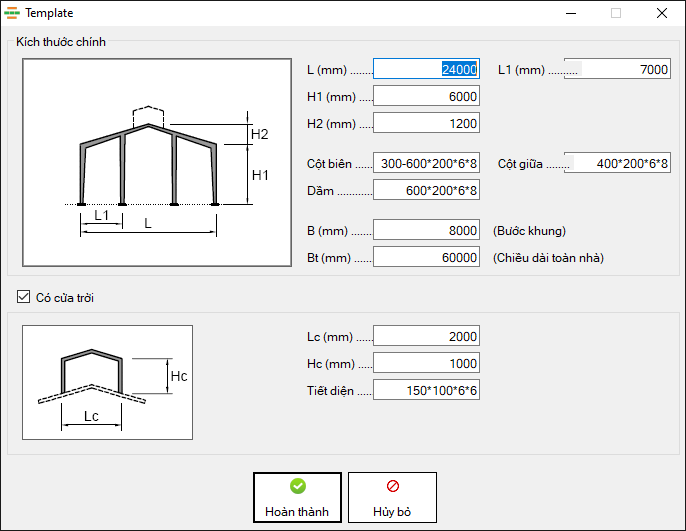This screenshot has height=531, width=686.
Task: Edit the H1 (mm) field showing 6000
Action: pos(427,96)
